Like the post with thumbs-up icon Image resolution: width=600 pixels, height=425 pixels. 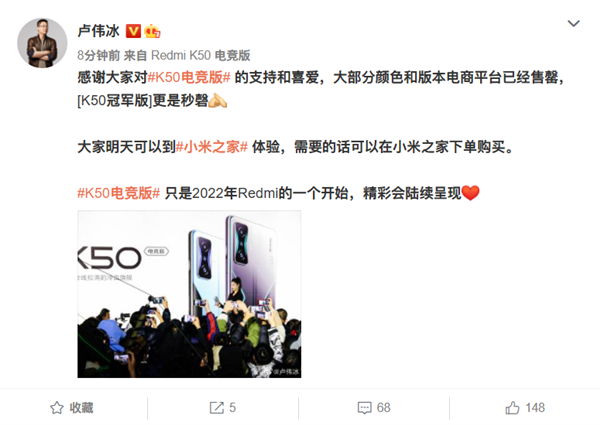512,408
